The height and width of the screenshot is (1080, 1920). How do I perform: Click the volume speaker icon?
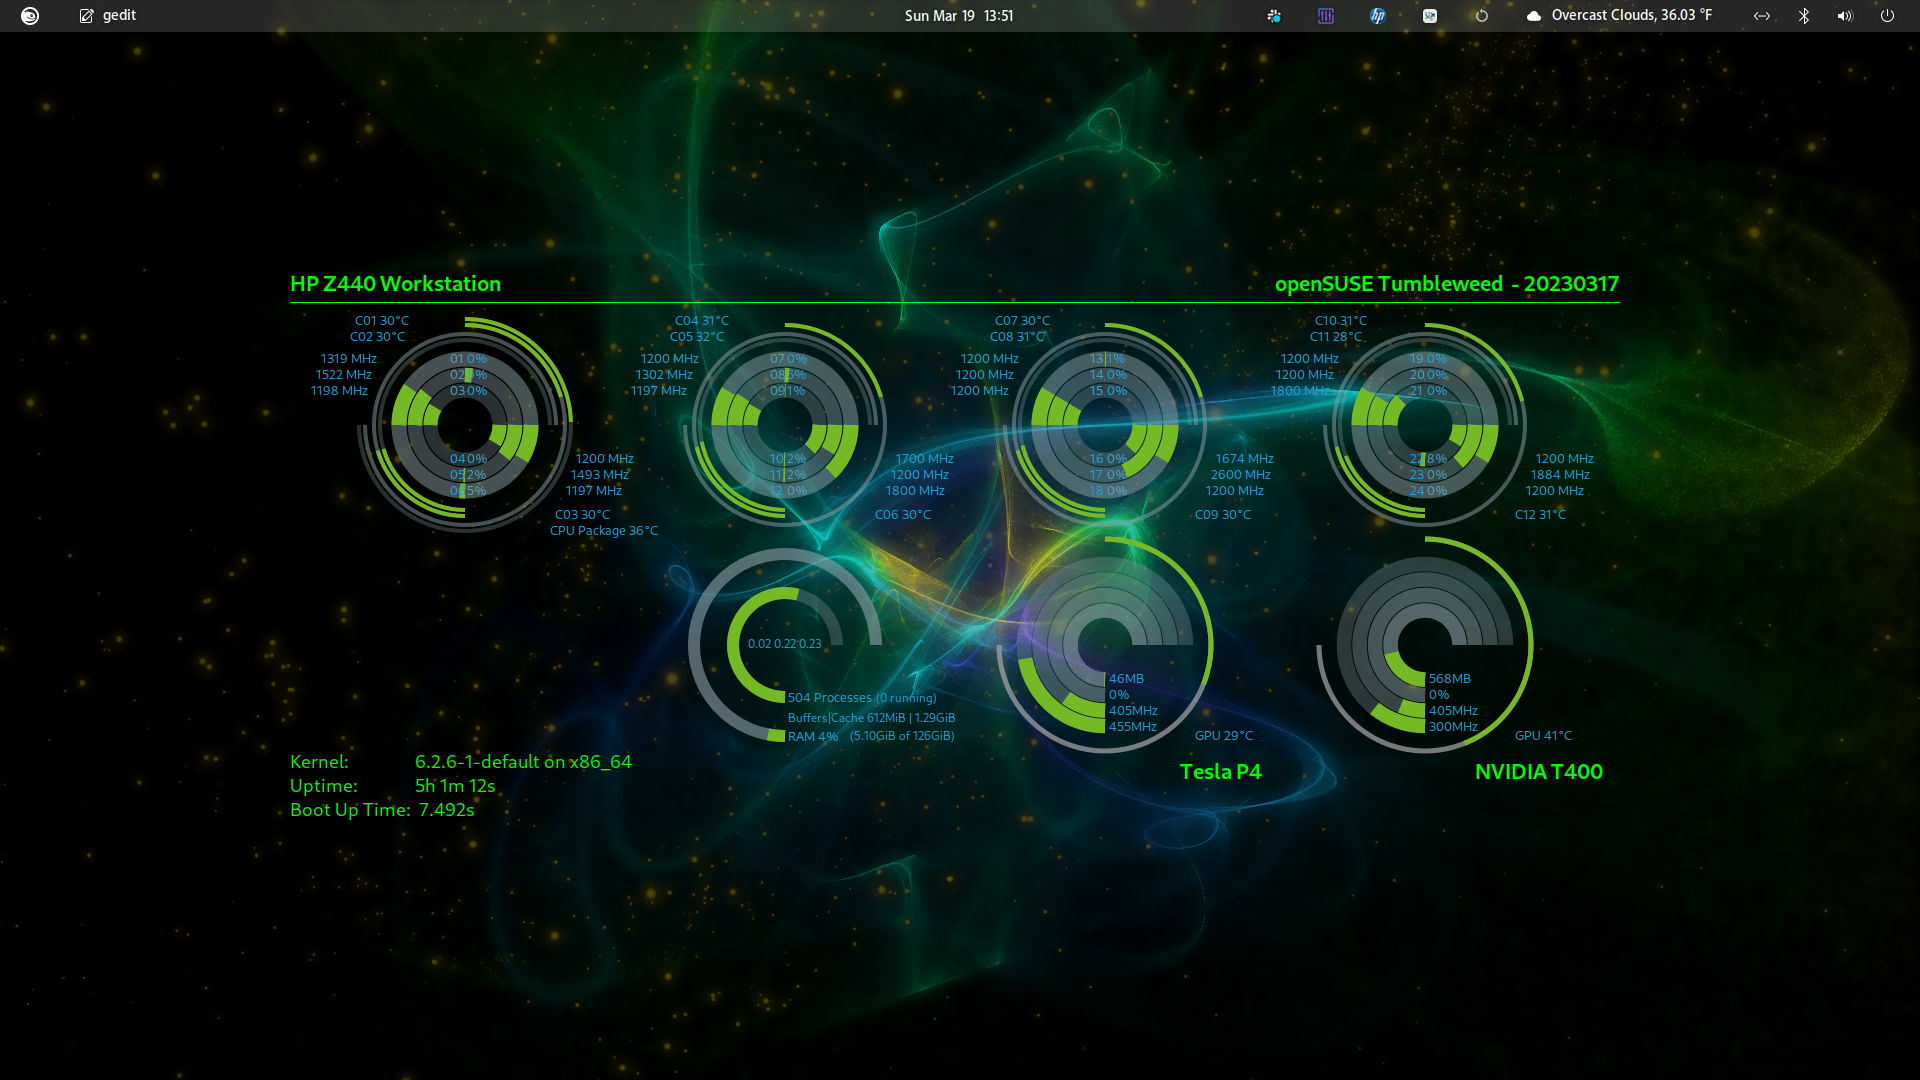1845,16
